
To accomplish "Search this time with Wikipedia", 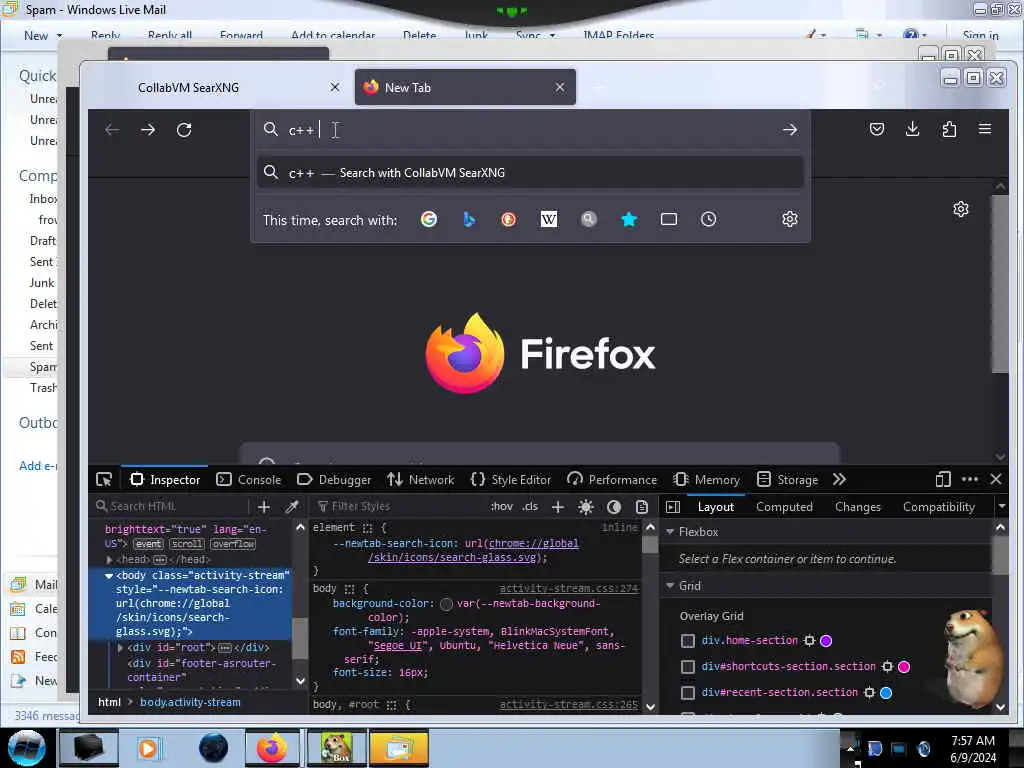I will pos(549,219).
